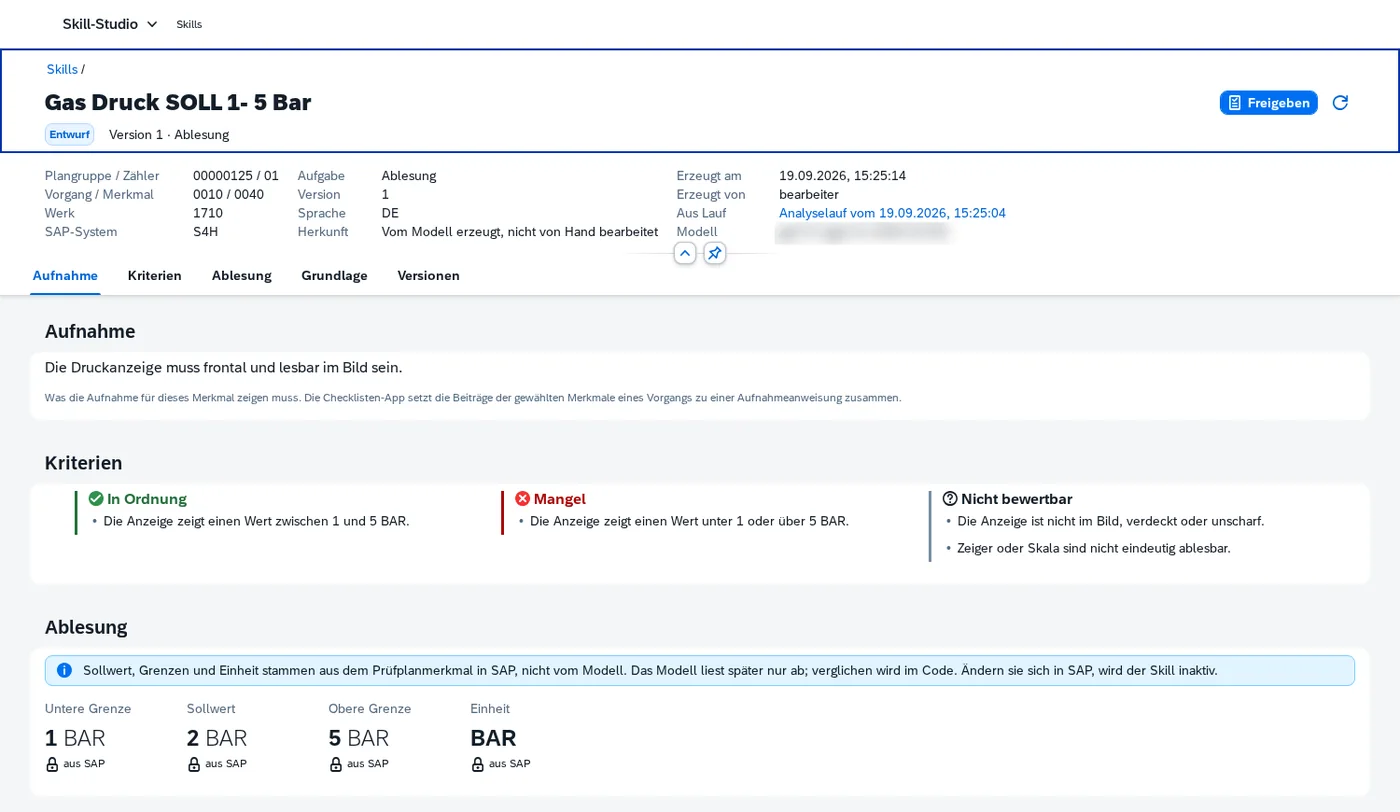Viewport: 1400px width, 812px height.
Task: Click the Obere Grenze value 5 BAR
Action: (x=359, y=738)
